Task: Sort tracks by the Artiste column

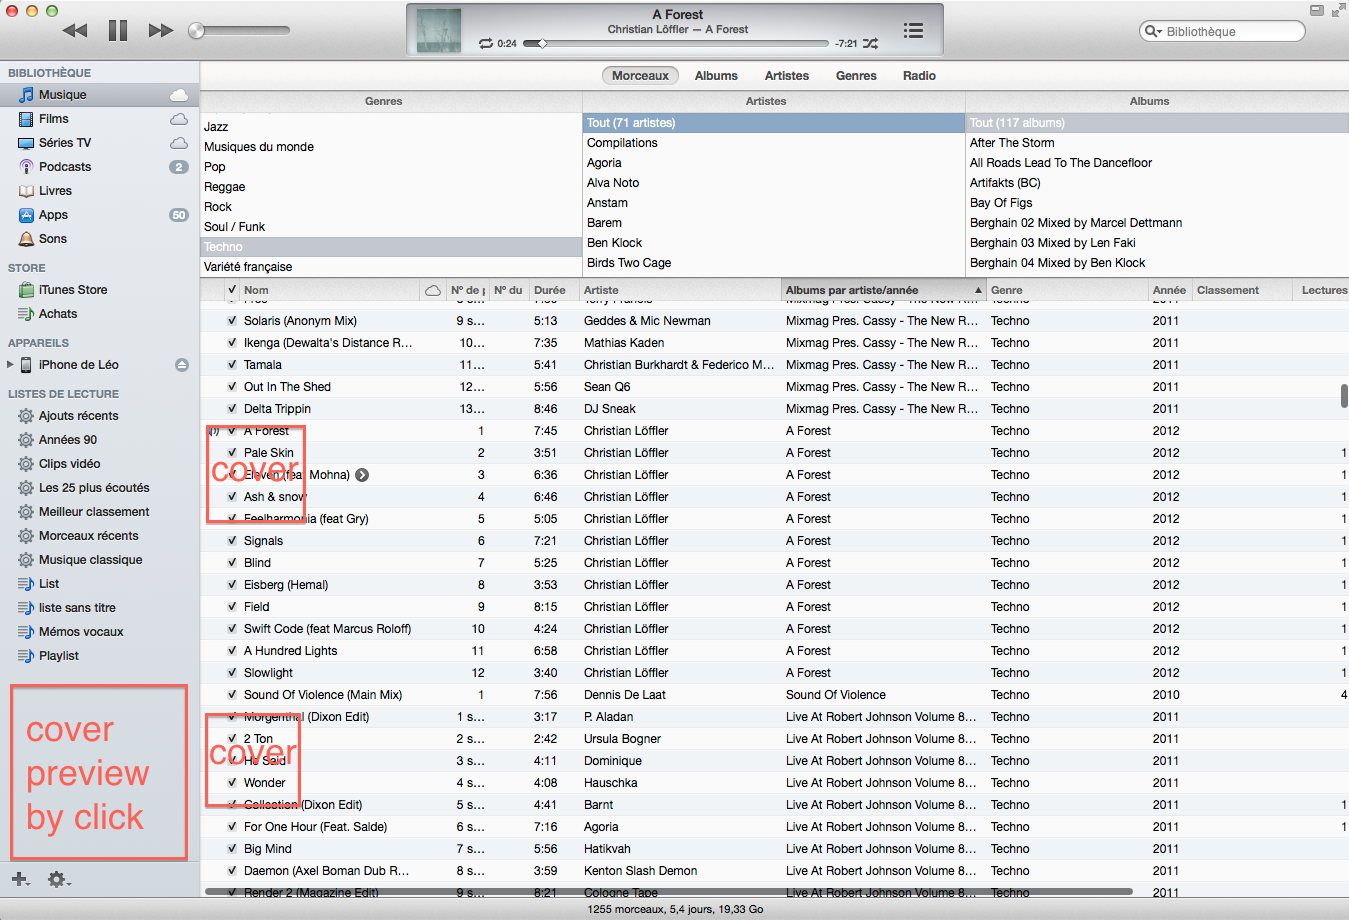Action: coord(680,290)
